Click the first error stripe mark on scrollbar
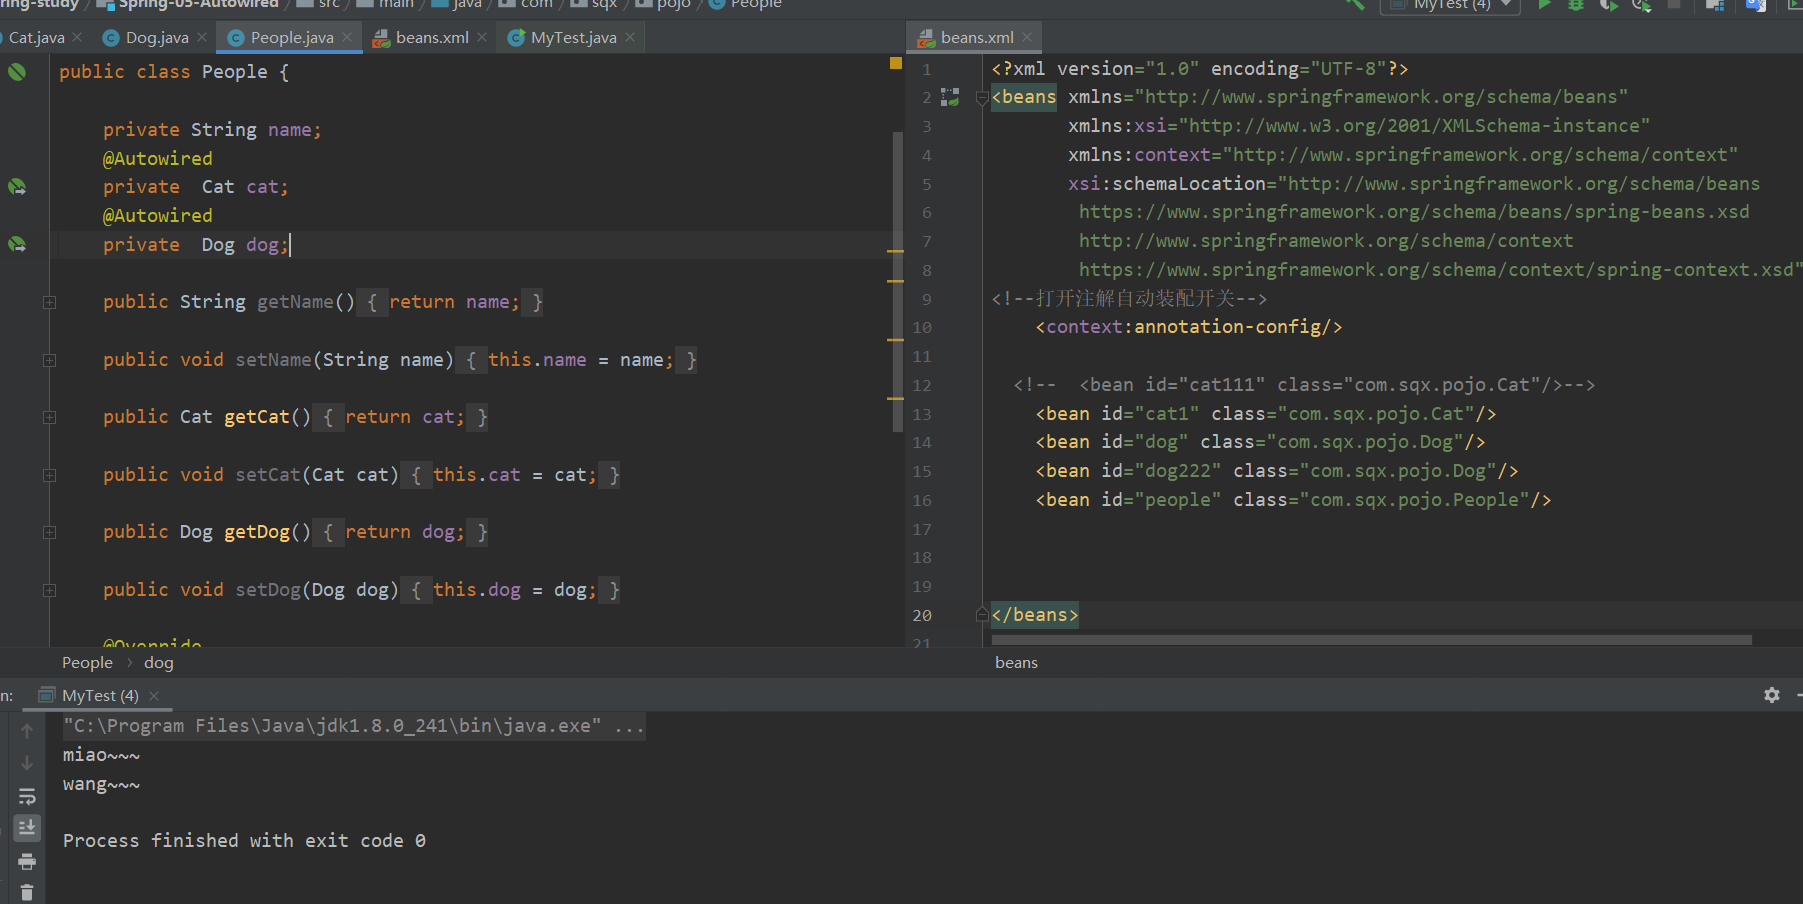1803x904 pixels. 895,251
